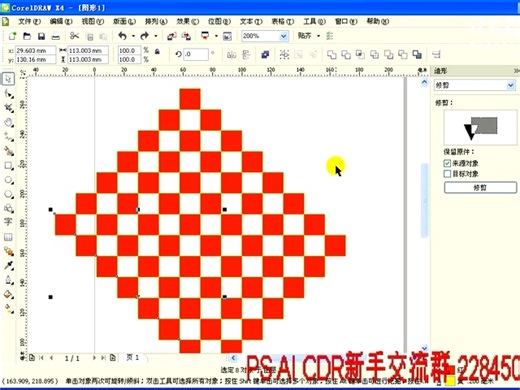Select the Rectangle tool

[8, 165]
